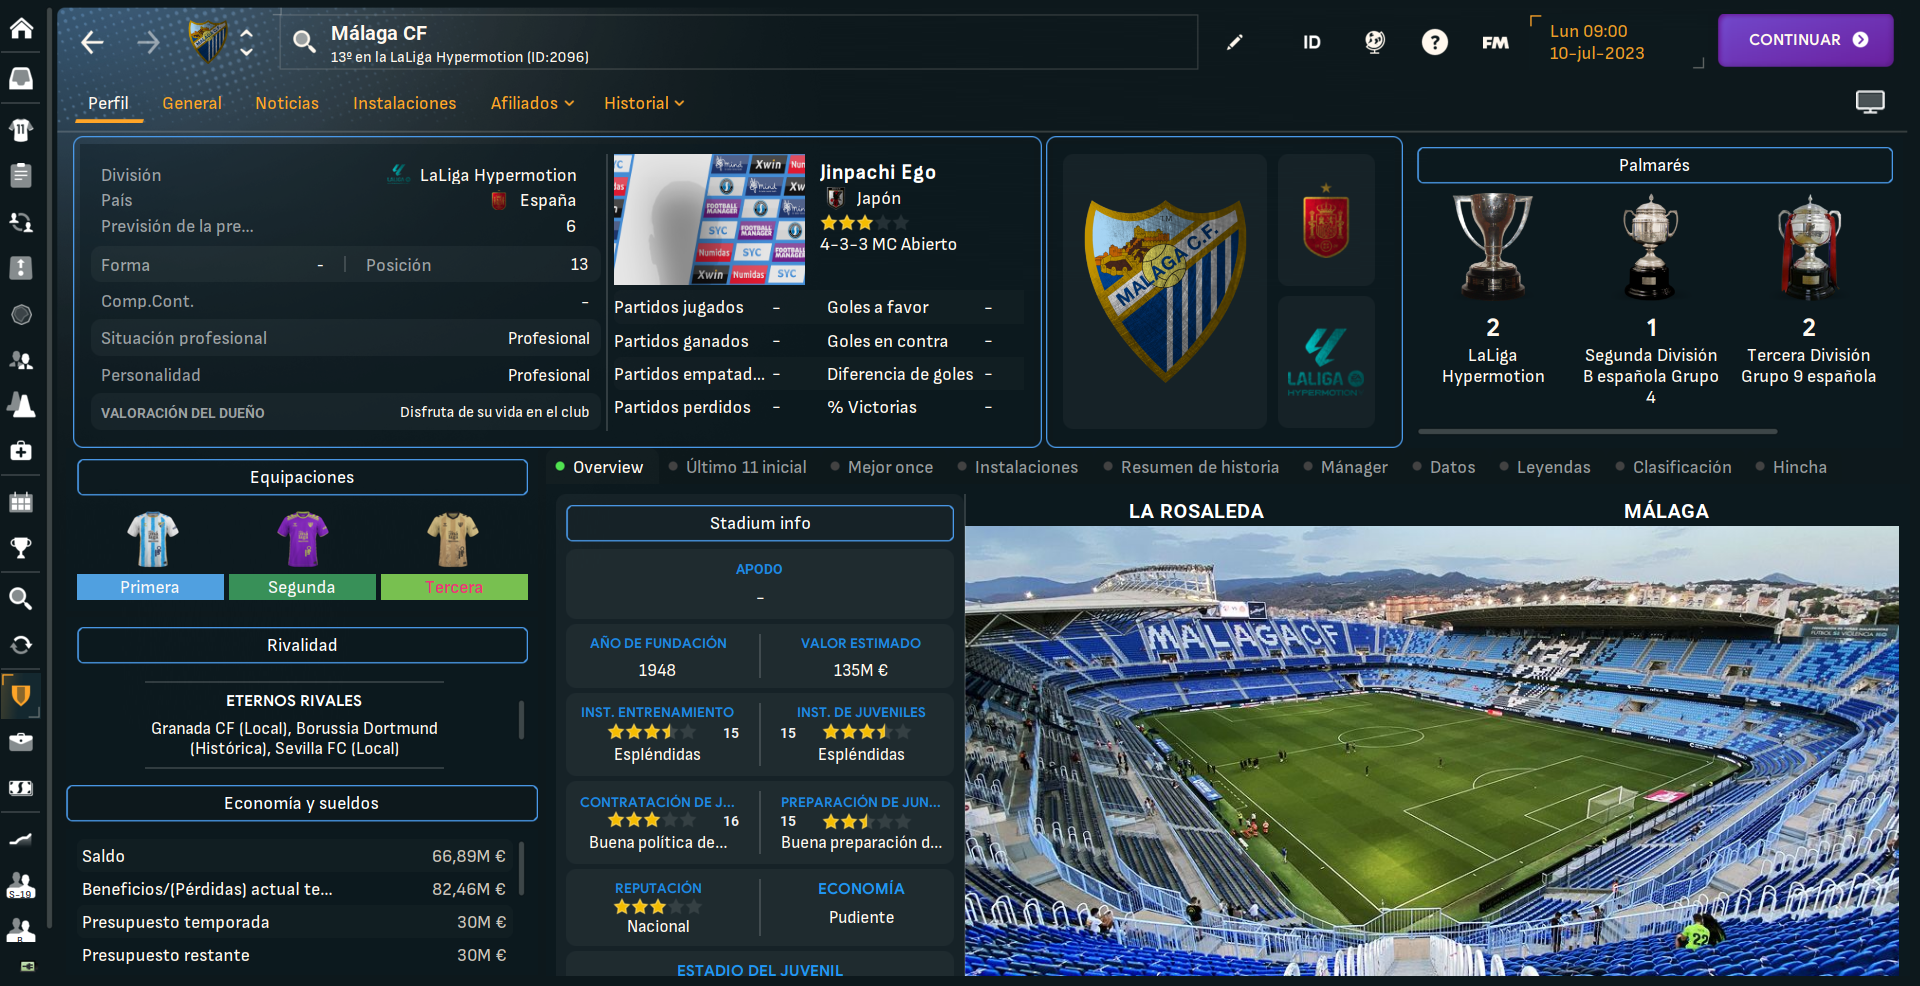Viewport: 1920px width, 986px height.
Task: Switch to the Leyendas view option
Action: pos(1544,467)
